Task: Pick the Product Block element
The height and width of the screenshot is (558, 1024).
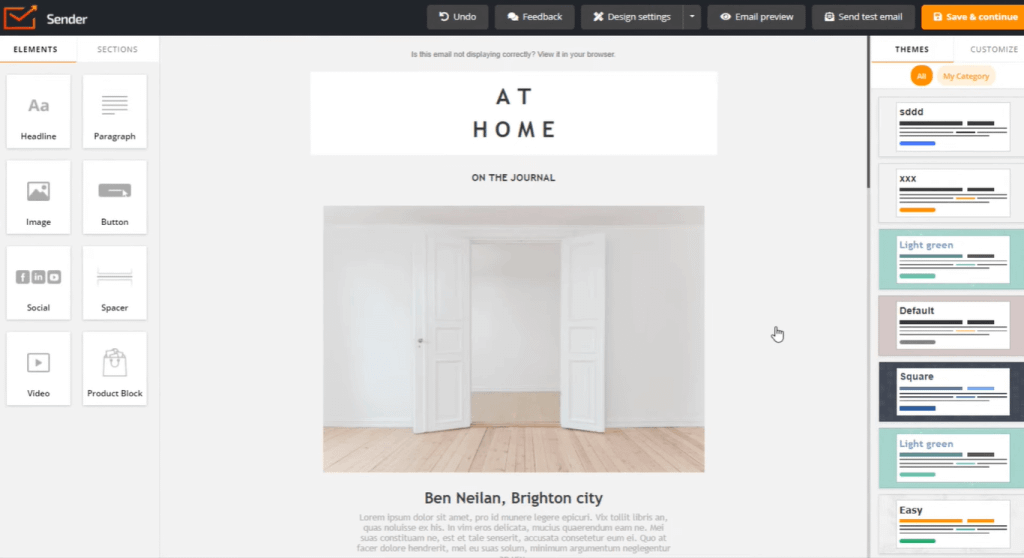Action: 114,369
